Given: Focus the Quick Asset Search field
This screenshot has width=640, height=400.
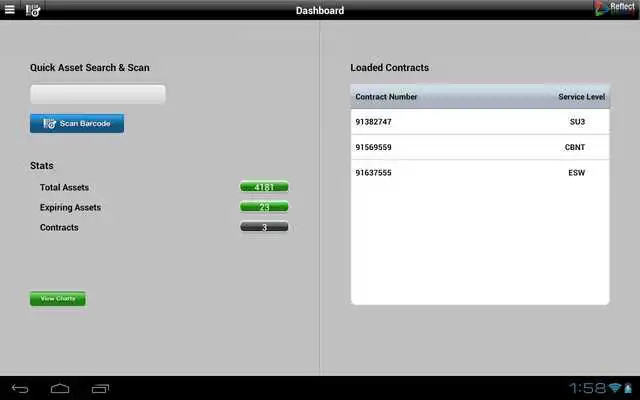Looking at the screenshot, I should pos(97,94).
